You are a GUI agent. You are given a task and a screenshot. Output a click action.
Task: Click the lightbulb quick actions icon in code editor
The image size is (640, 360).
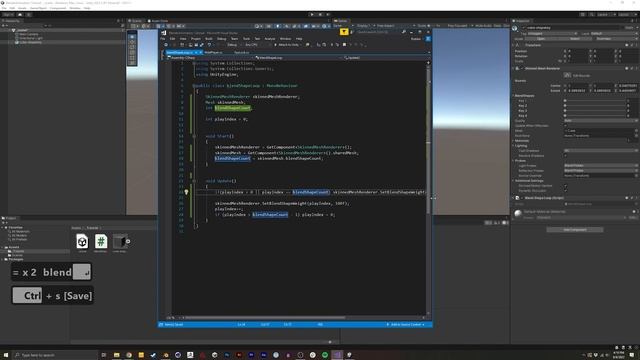186,192
